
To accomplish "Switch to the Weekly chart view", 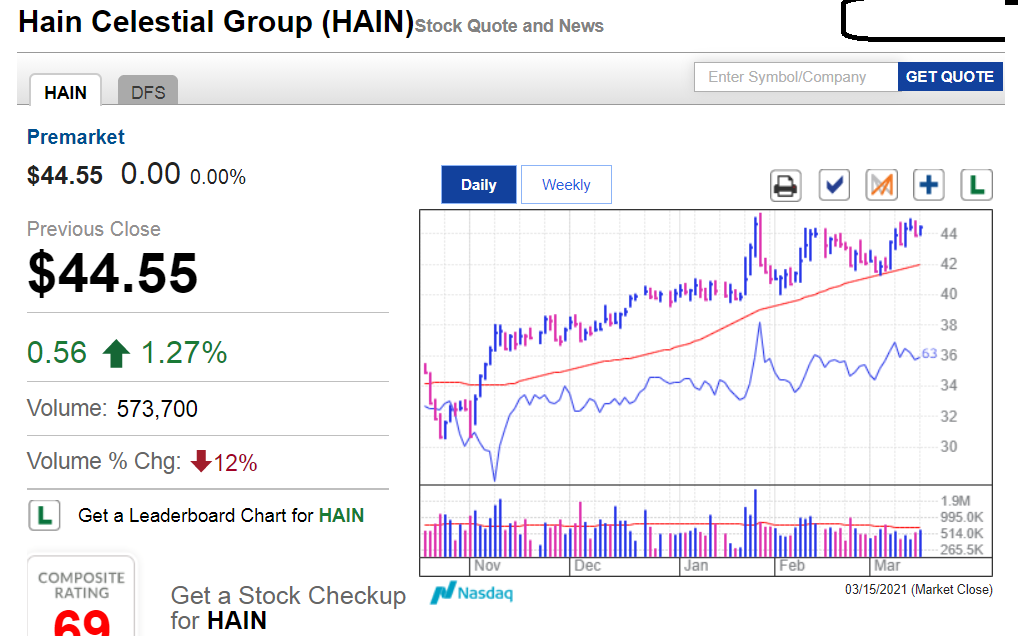I will click(x=566, y=184).
